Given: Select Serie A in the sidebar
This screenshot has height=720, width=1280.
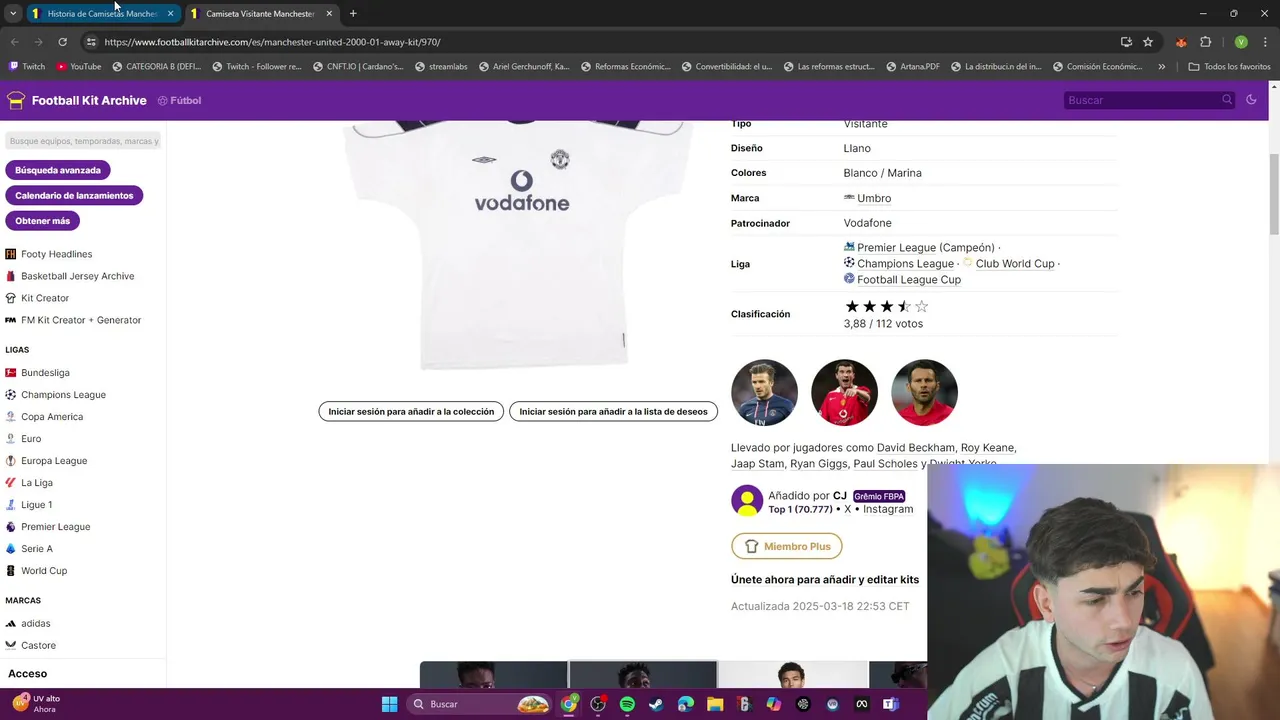Looking at the screenshot, I should tap(37, 548).
